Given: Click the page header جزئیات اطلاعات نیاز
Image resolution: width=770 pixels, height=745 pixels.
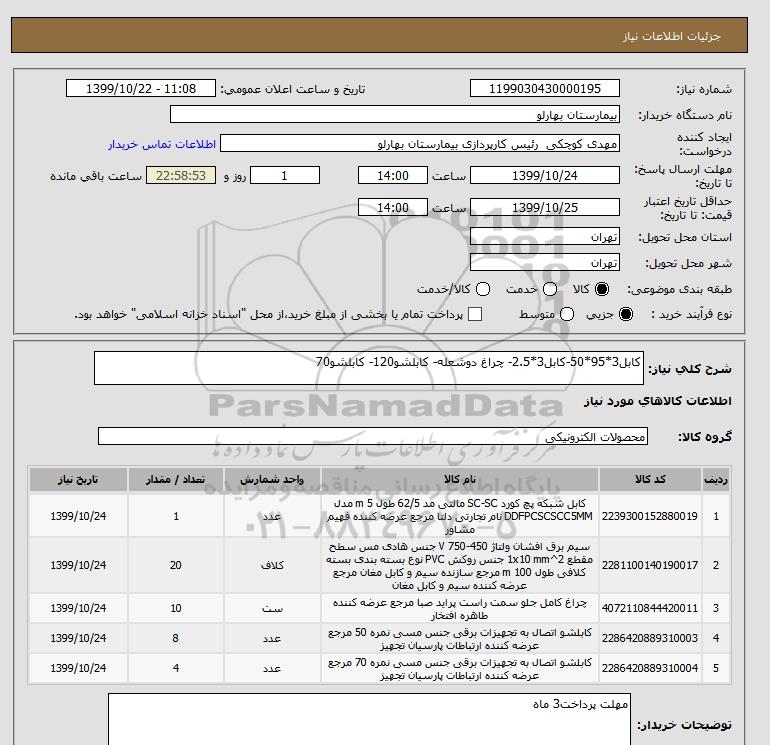Looking at the screenshot, I should coord(671,36).
